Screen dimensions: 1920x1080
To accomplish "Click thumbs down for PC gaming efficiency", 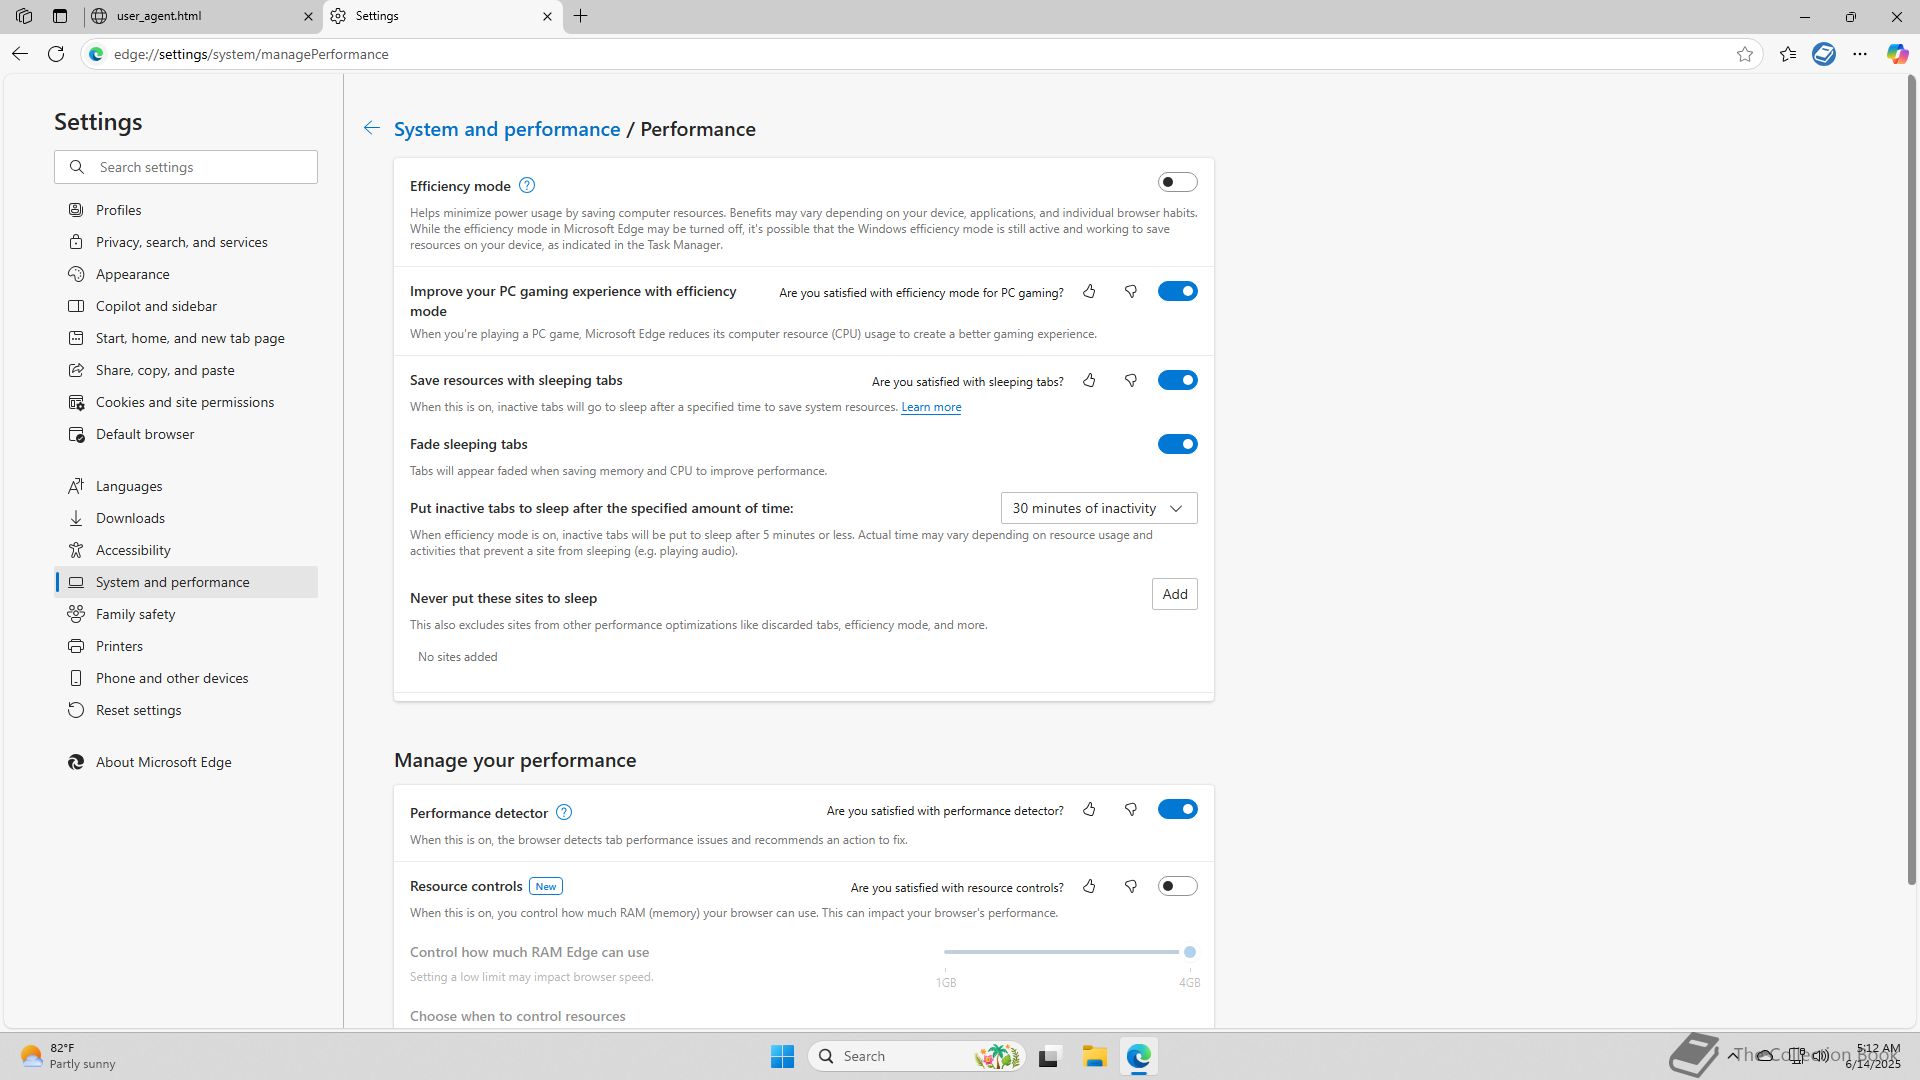I will click(x=1131, y=292).
